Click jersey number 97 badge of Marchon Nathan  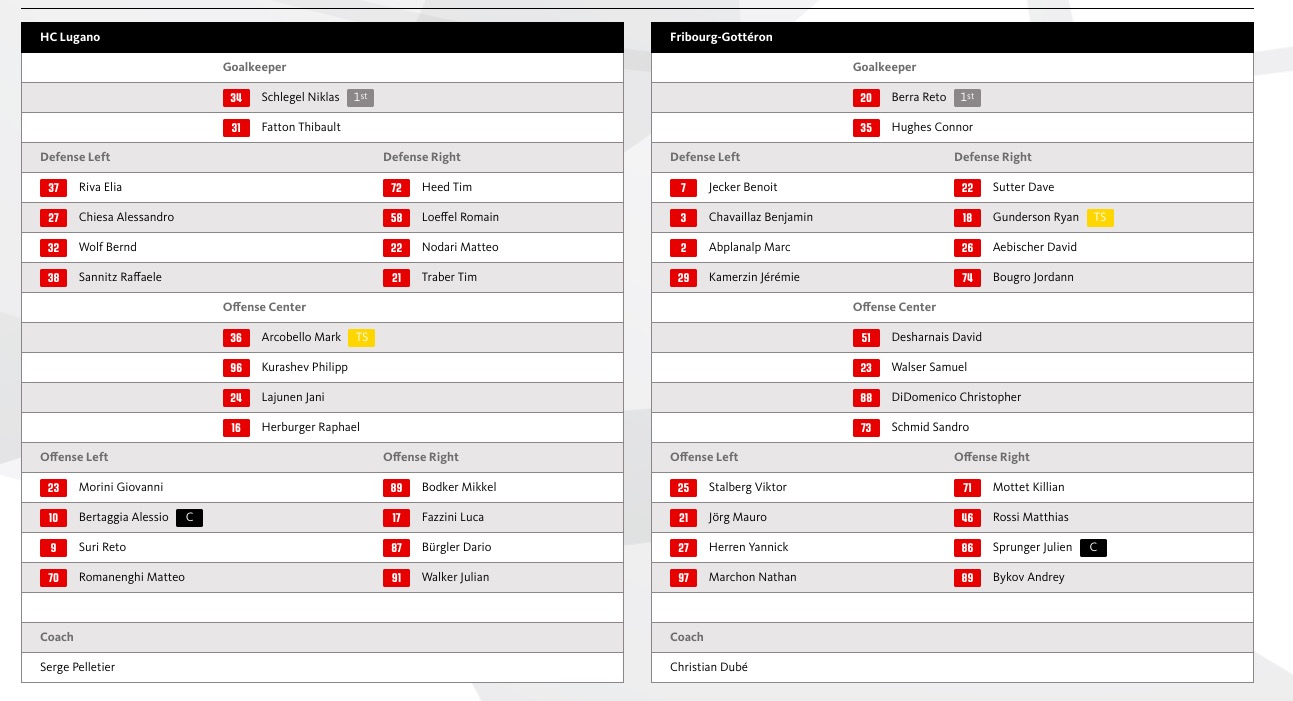684,577
